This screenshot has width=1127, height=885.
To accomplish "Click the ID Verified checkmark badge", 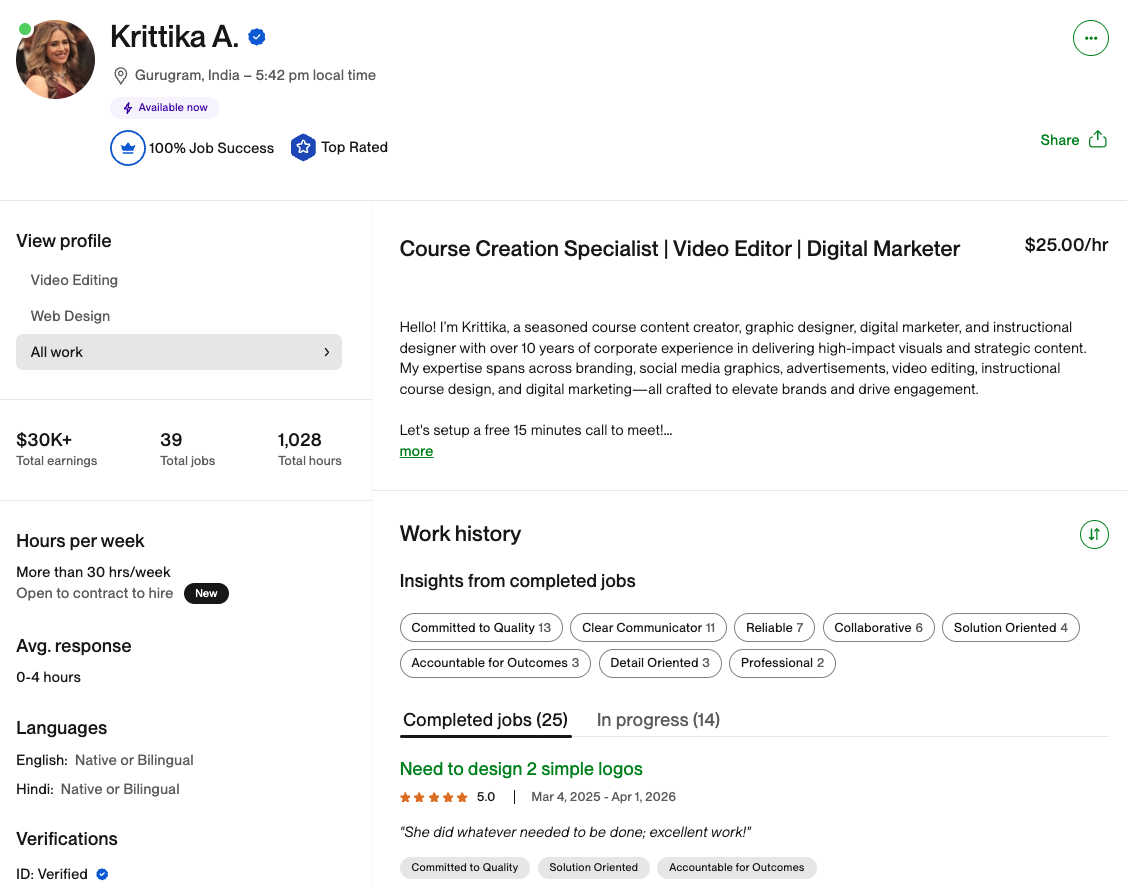I will coord(102,874).
